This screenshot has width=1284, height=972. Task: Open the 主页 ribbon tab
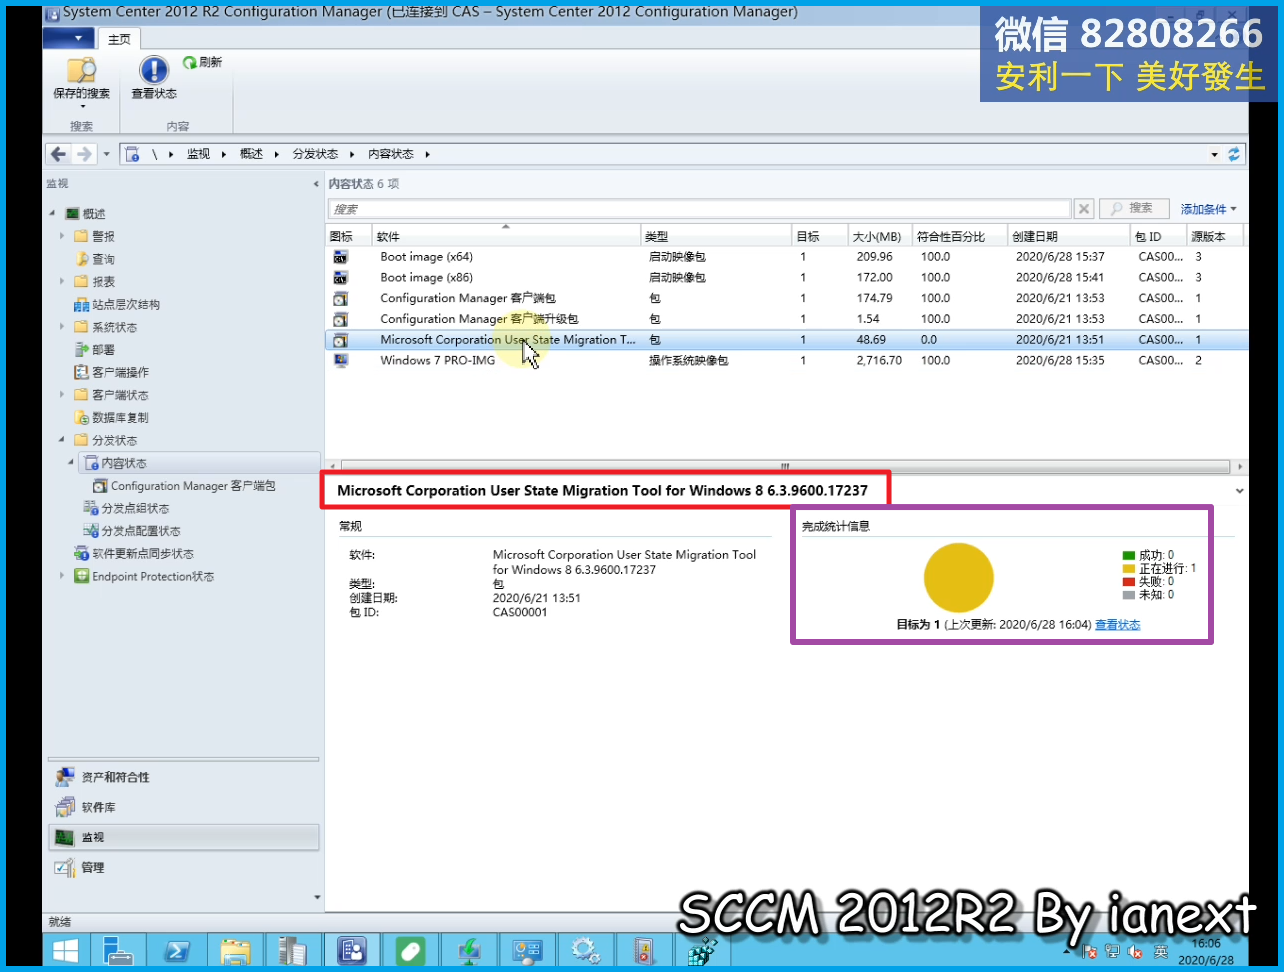(x=119, y=39)
